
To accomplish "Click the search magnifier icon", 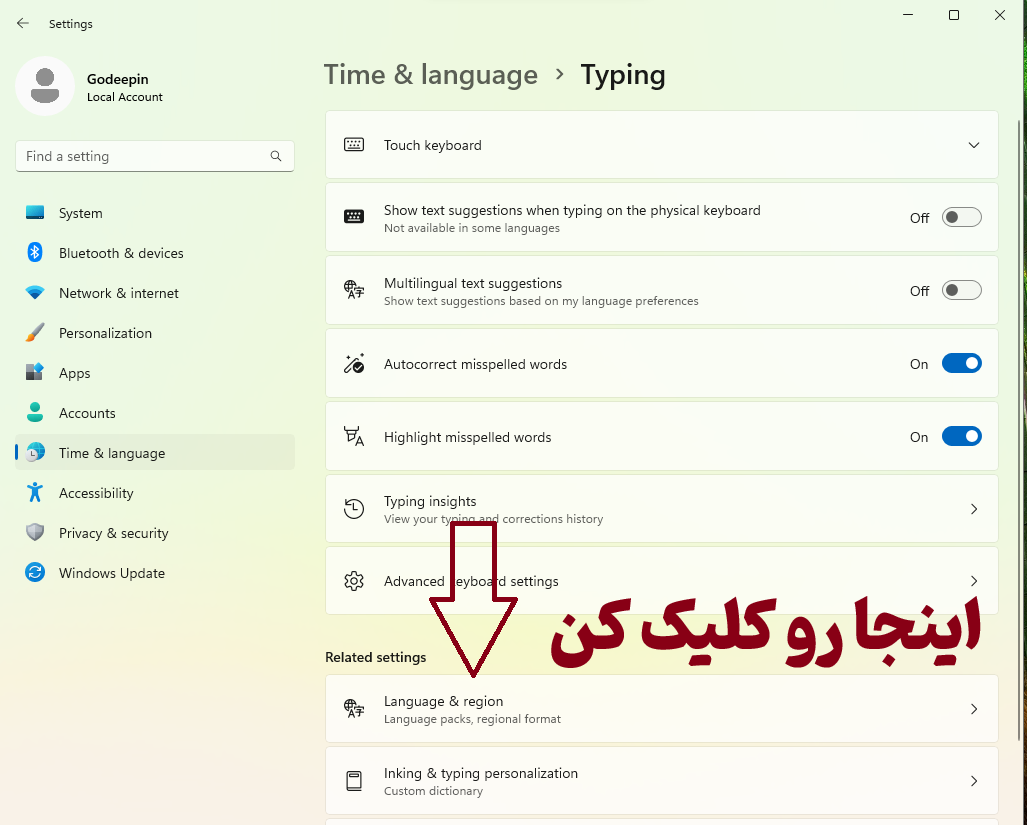I will click(276, 156).
